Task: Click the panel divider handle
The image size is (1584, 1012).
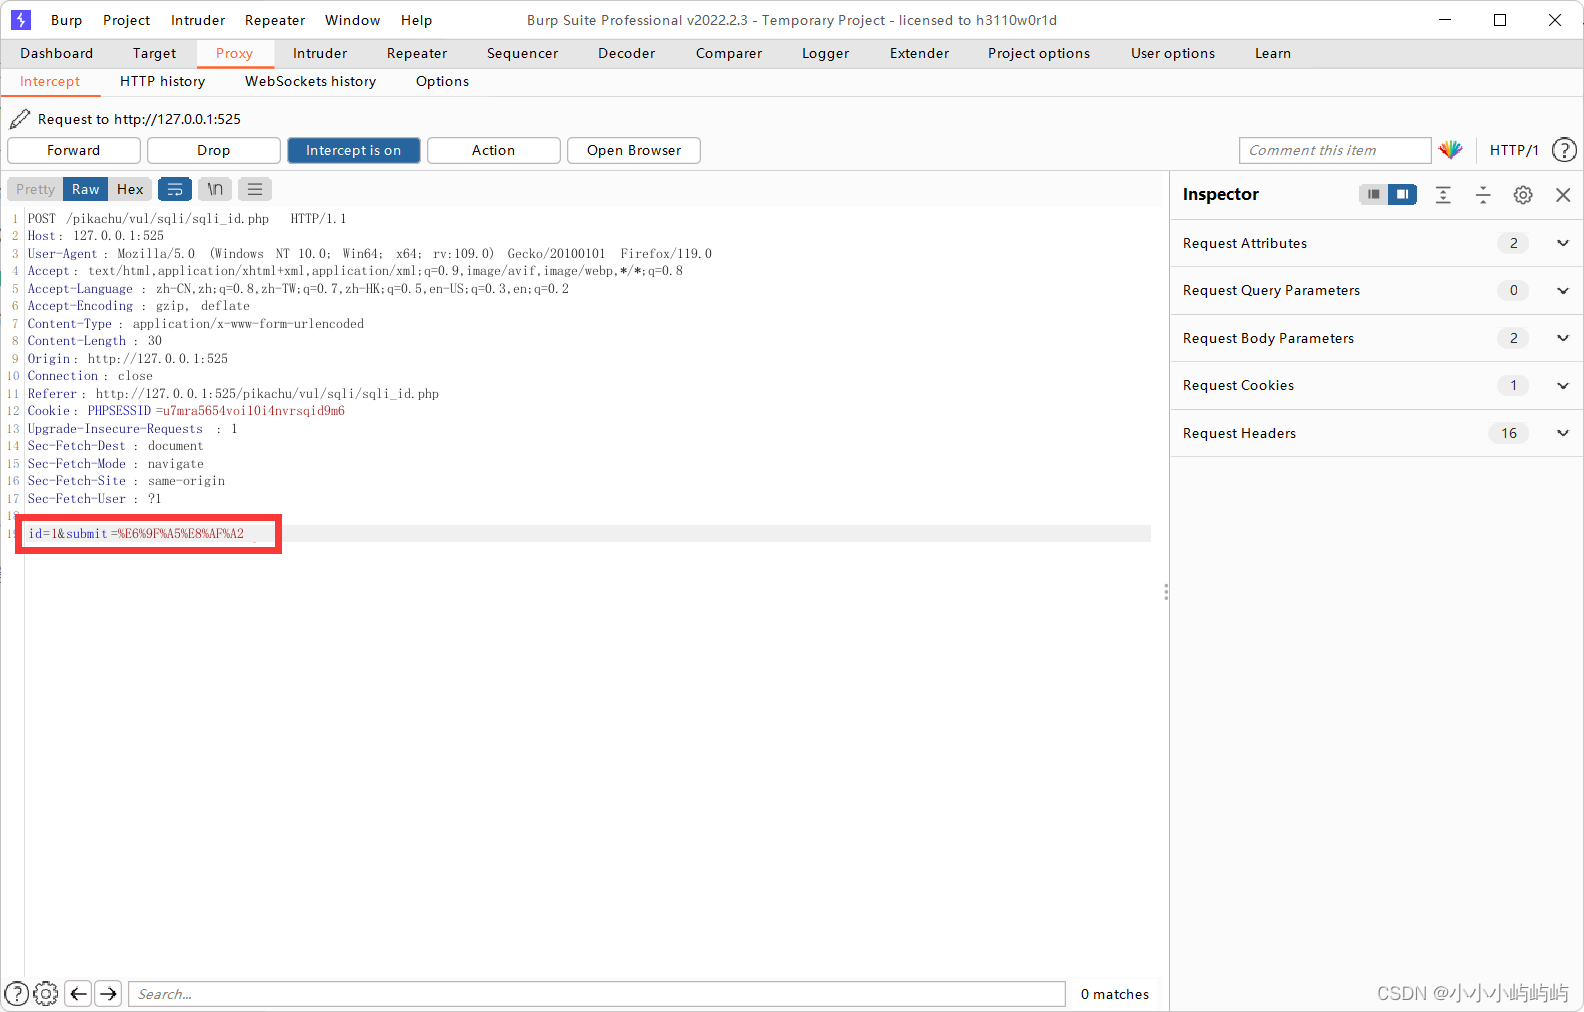Action: (x=1166, y=592)
